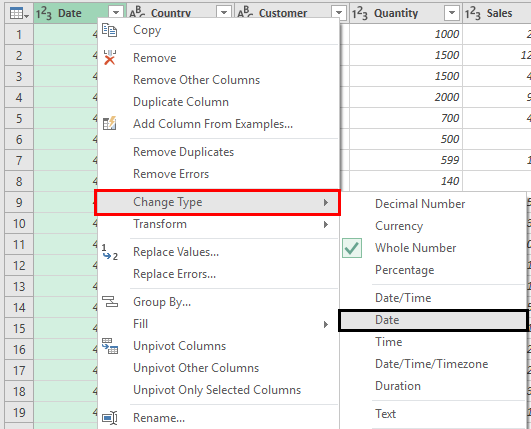Click the red X Remove icon
The image size is (531, 429).
pyautogui.click(x=110, y=58)
